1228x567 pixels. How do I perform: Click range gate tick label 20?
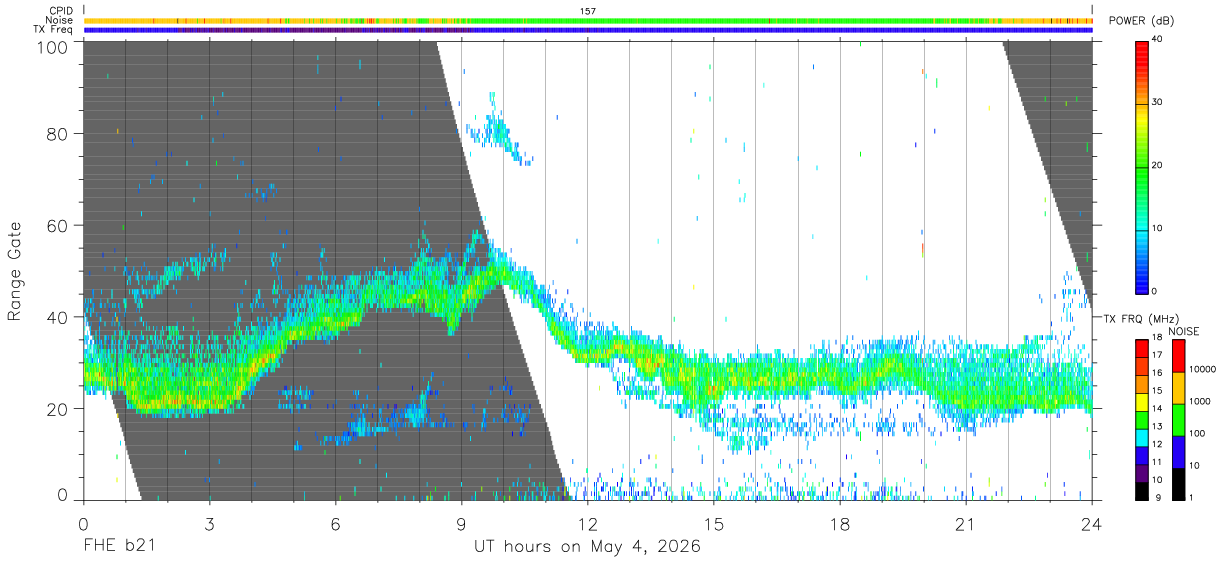59,409
